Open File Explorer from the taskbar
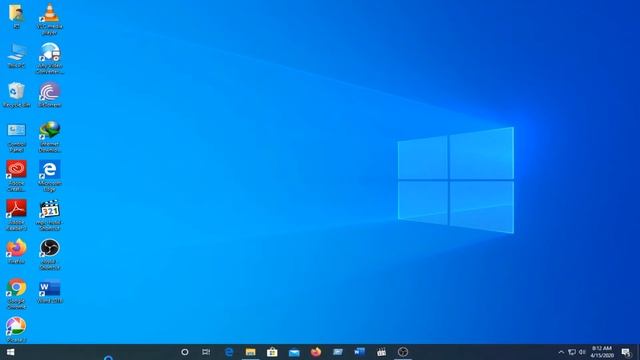Viewport: 640px width, 360px height. pos(251,352)
